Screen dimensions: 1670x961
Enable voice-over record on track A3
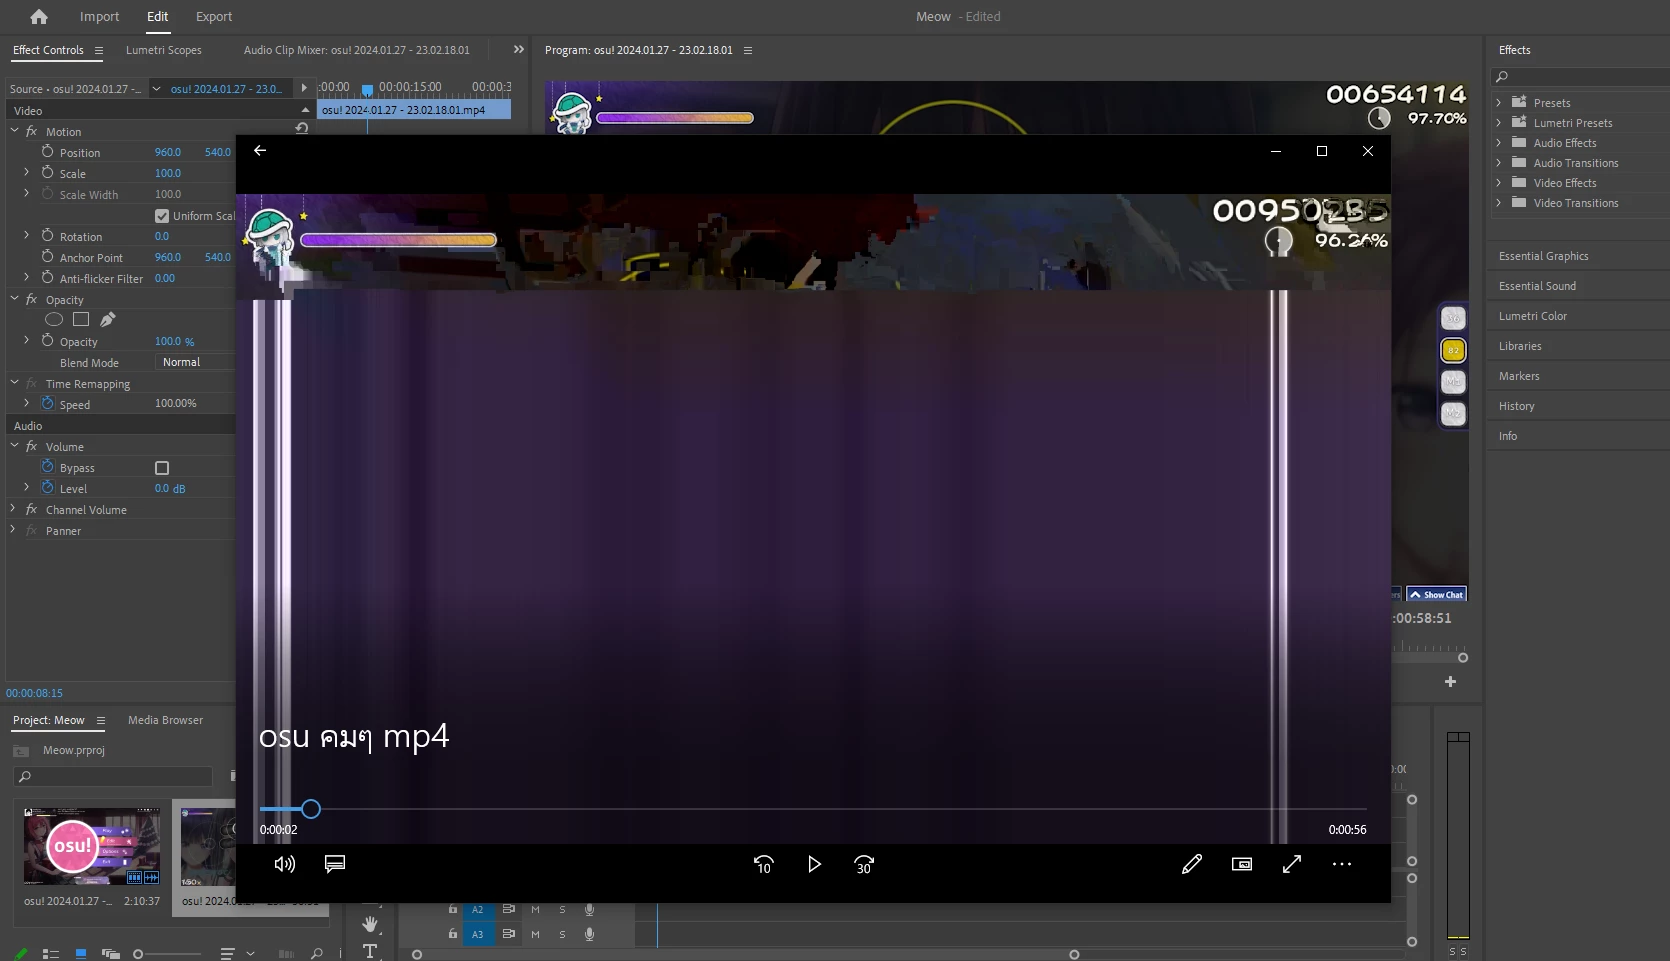point(590,934)
